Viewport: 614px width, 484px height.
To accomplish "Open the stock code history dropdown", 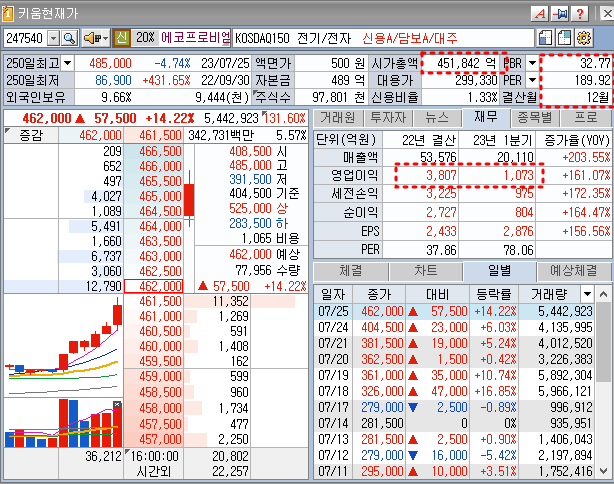I will tap(54, 38).
